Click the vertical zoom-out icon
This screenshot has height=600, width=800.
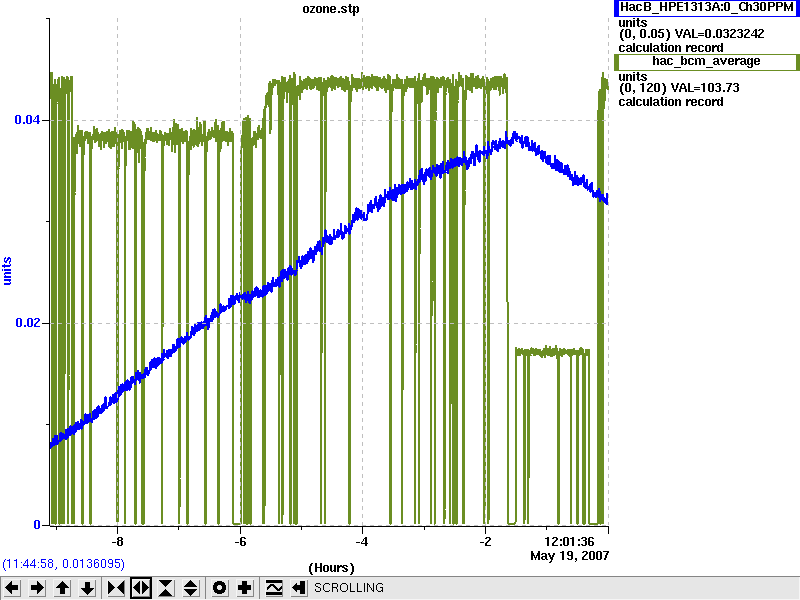[191, 588]
